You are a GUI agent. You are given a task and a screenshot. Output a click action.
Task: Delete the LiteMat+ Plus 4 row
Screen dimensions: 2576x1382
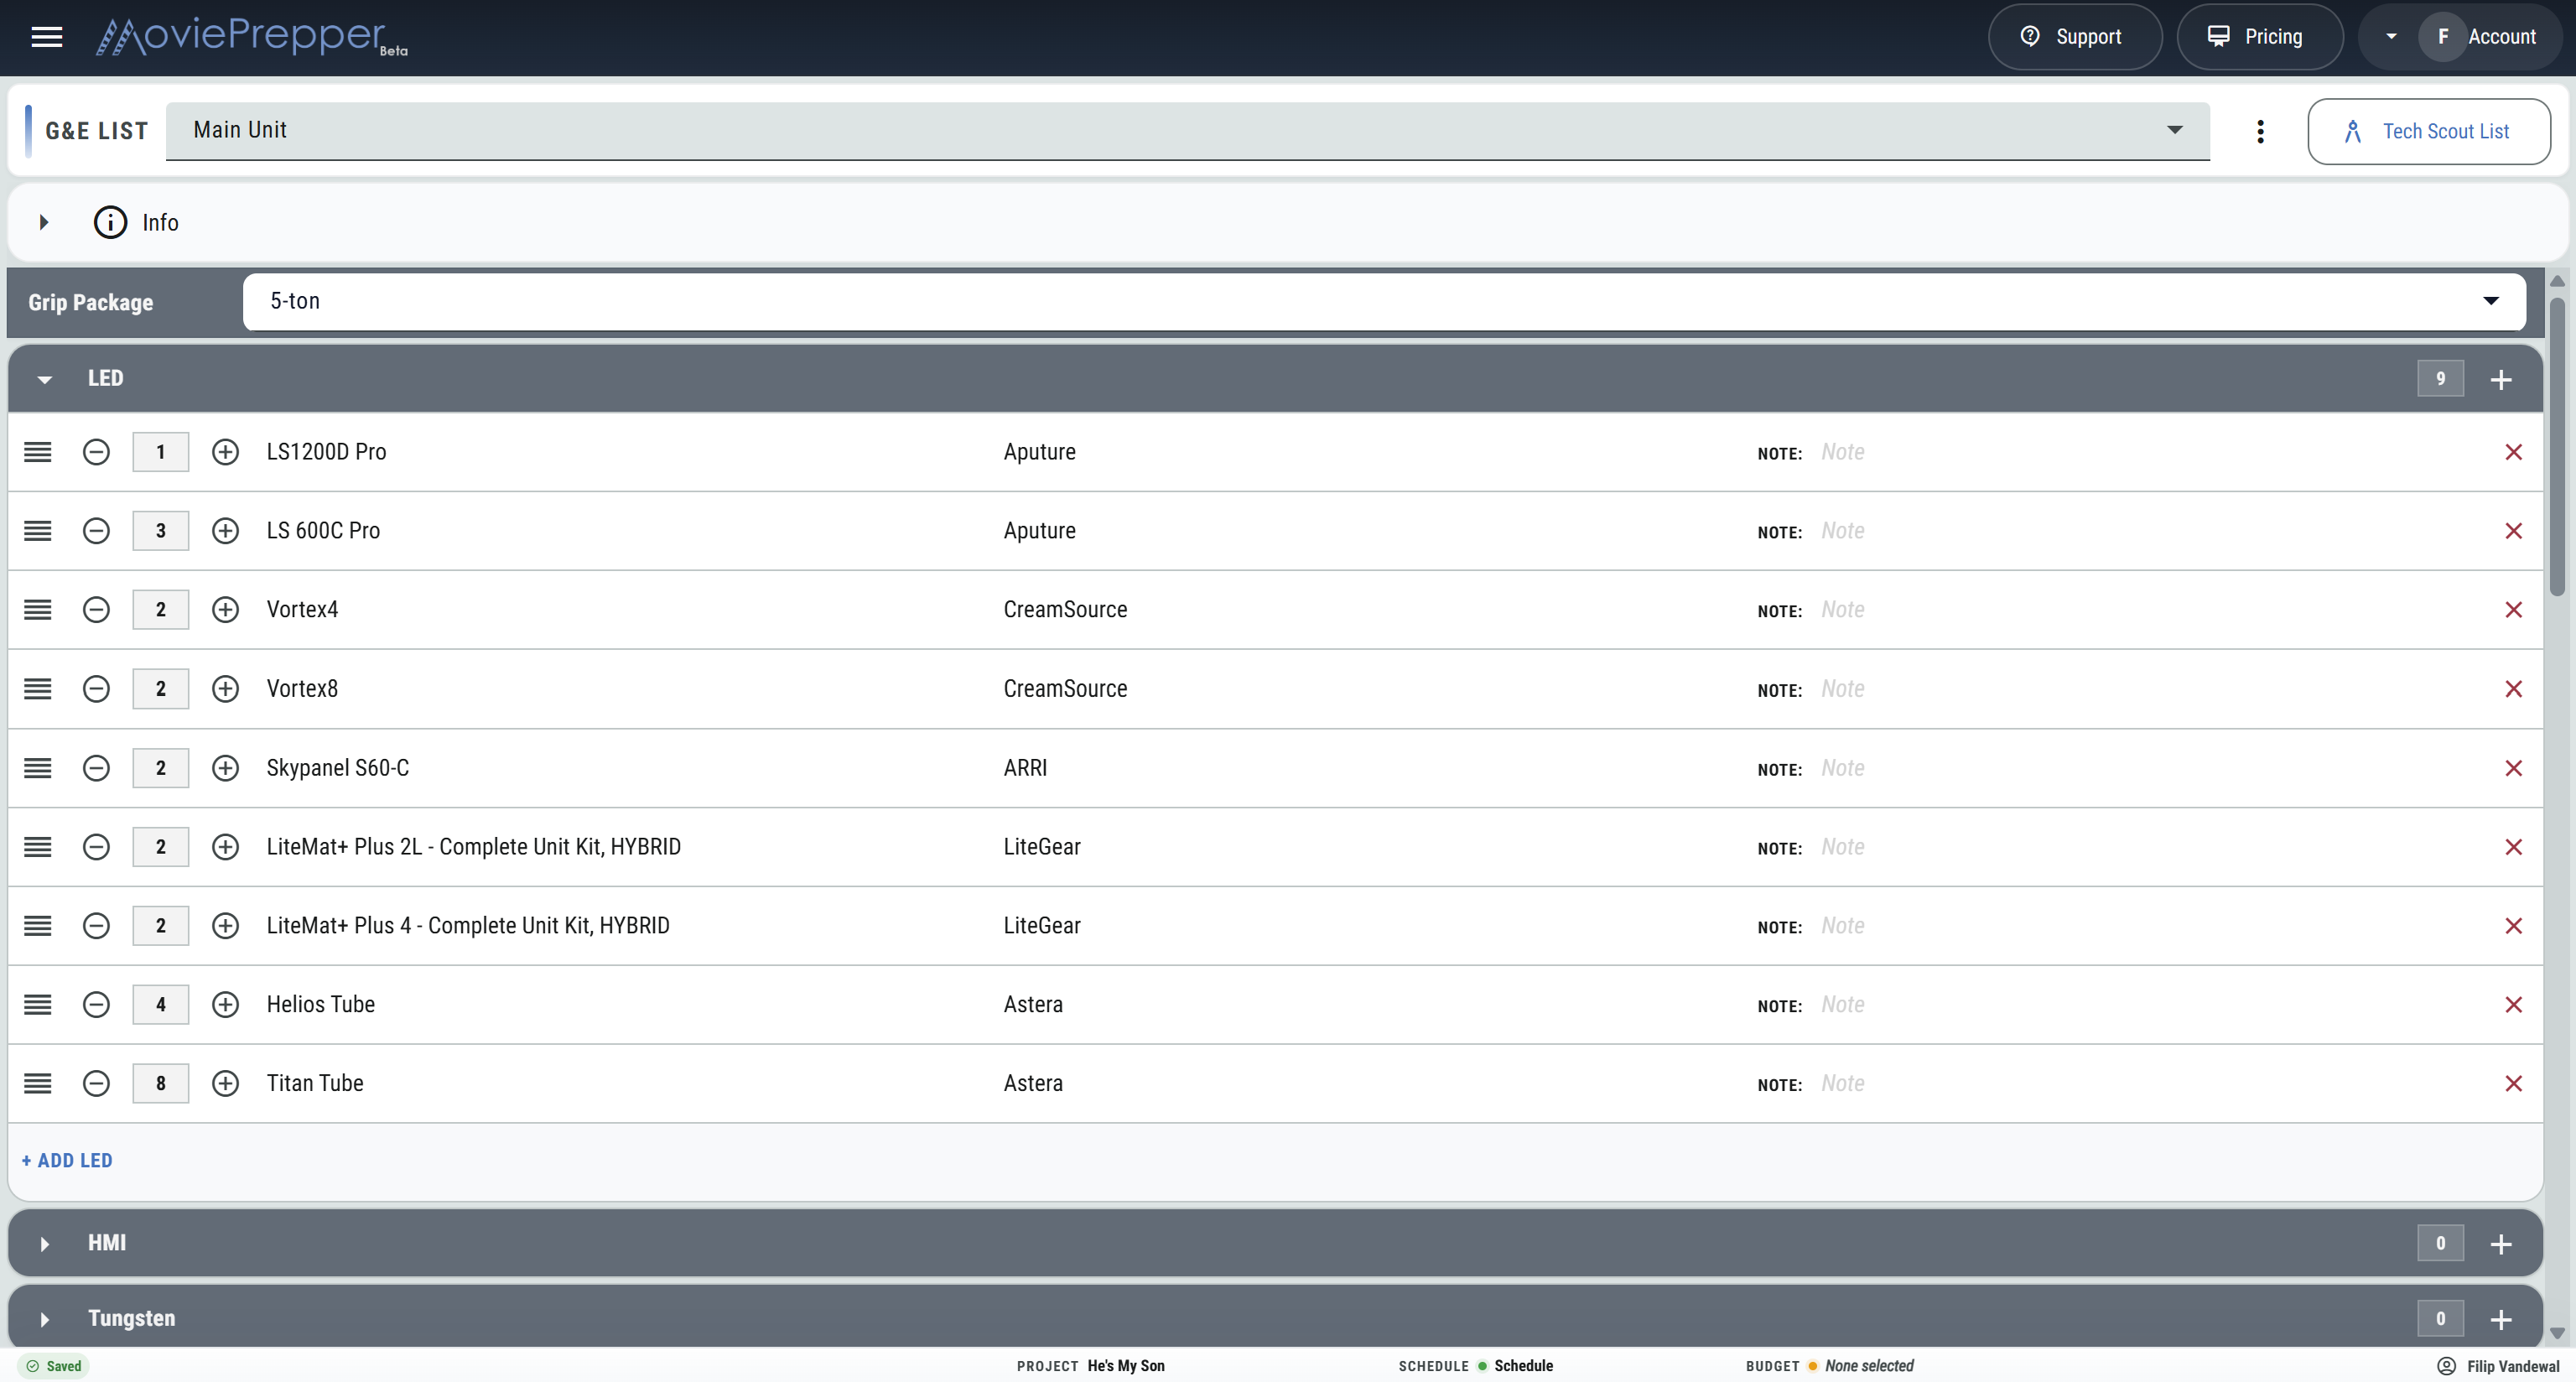[2513, 926]
